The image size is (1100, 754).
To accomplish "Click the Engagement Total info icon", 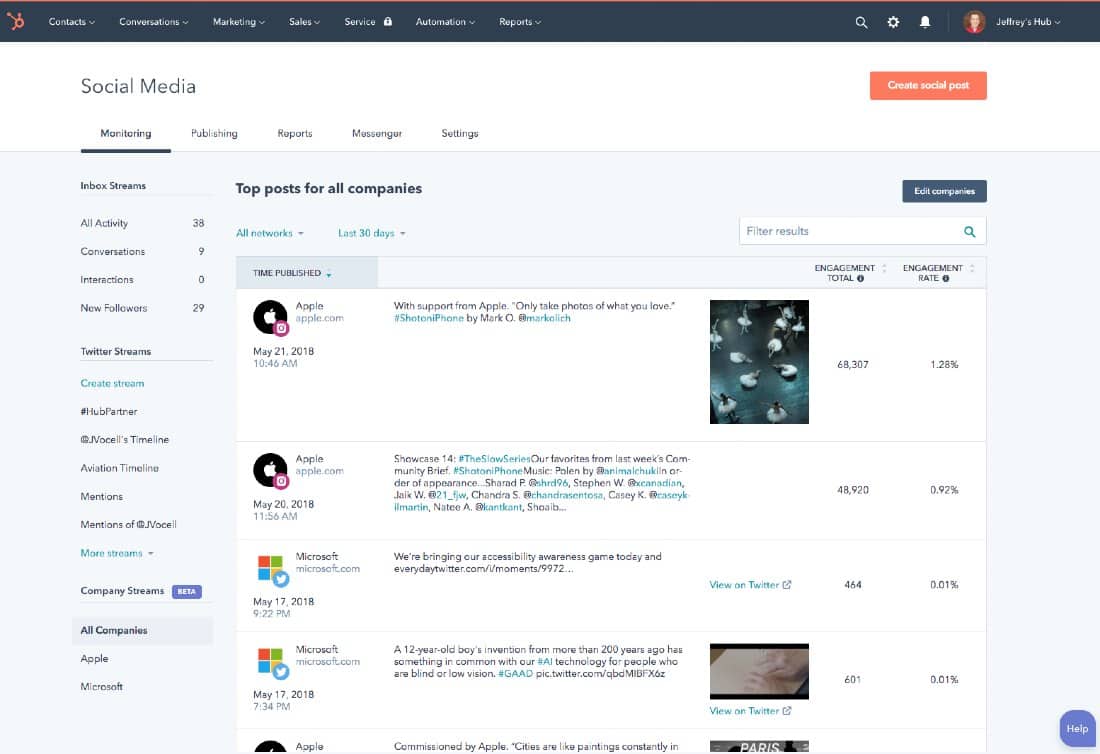I will [860, 279].
